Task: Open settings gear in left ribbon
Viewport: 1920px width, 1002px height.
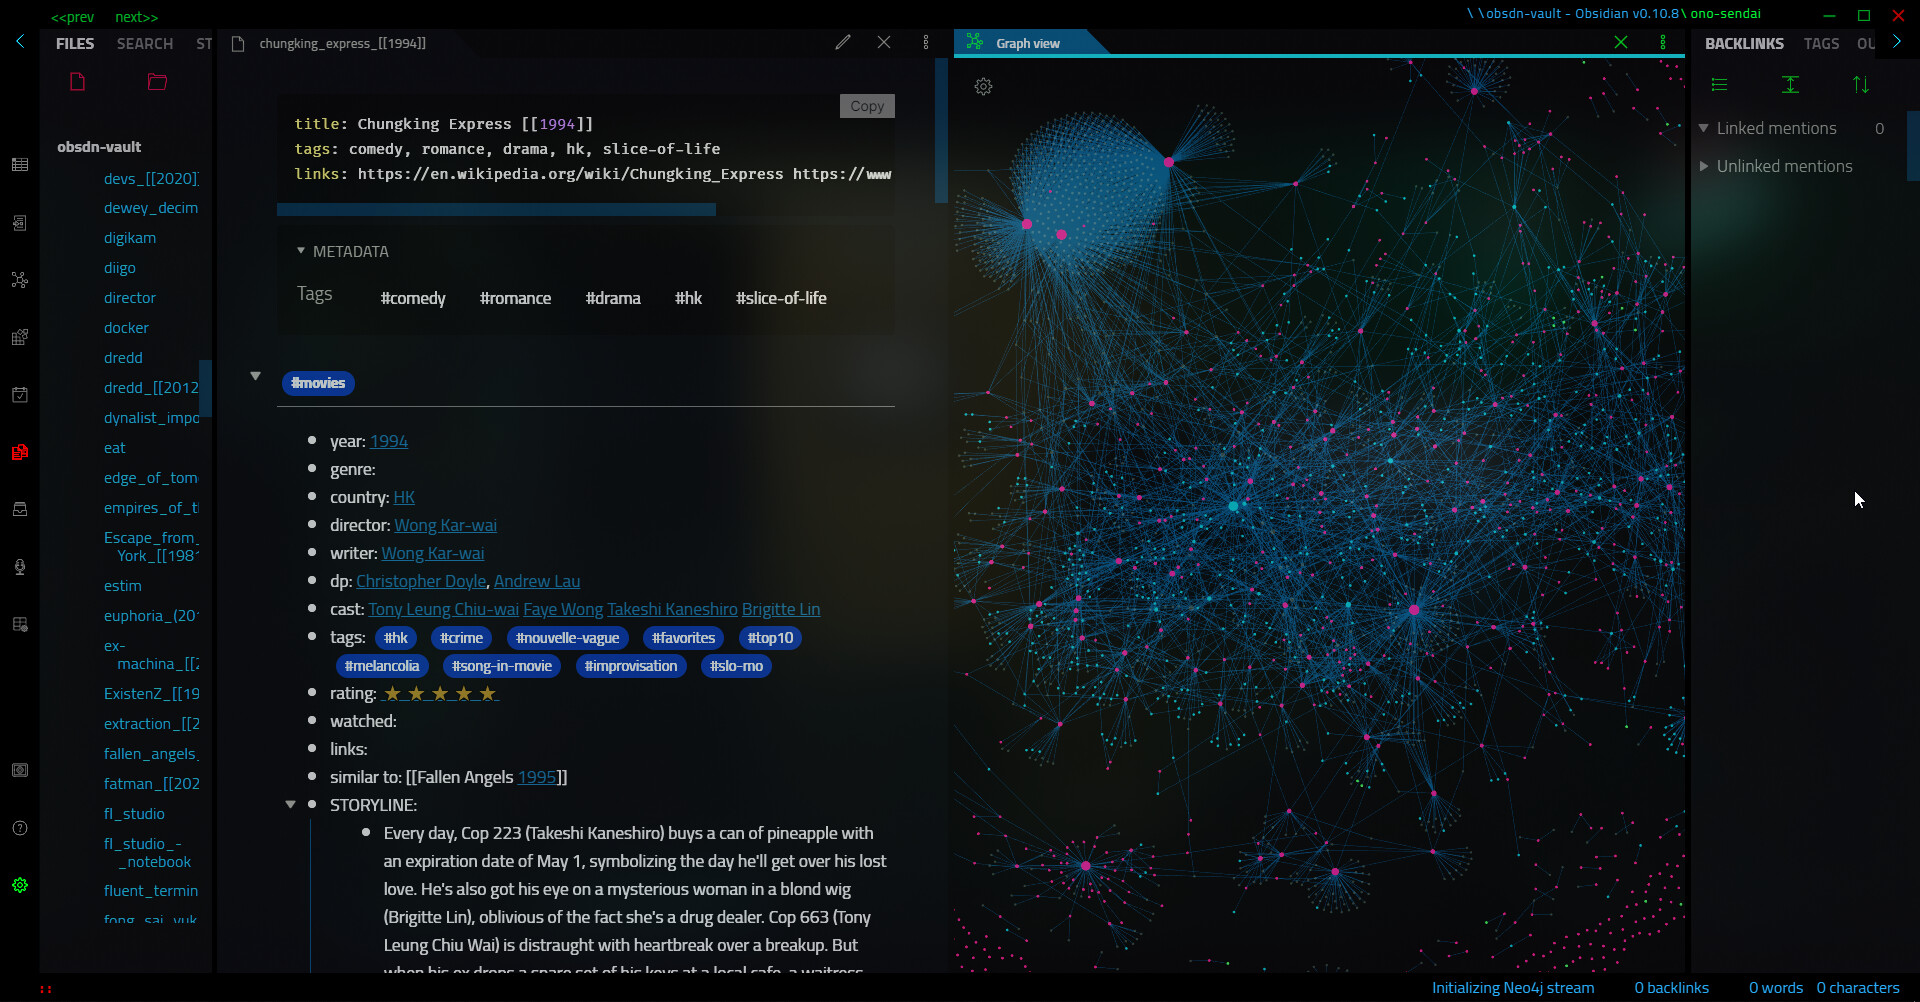Action: pos(20,885)
